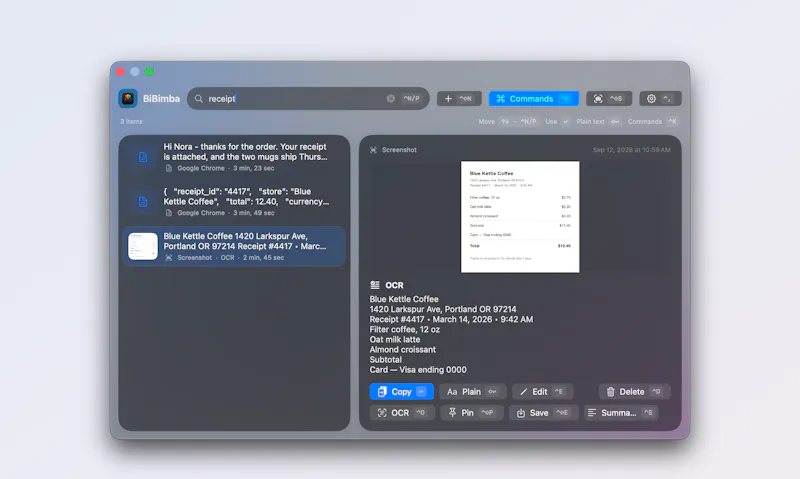Click the OCR section heading icon

click(375, 285)
